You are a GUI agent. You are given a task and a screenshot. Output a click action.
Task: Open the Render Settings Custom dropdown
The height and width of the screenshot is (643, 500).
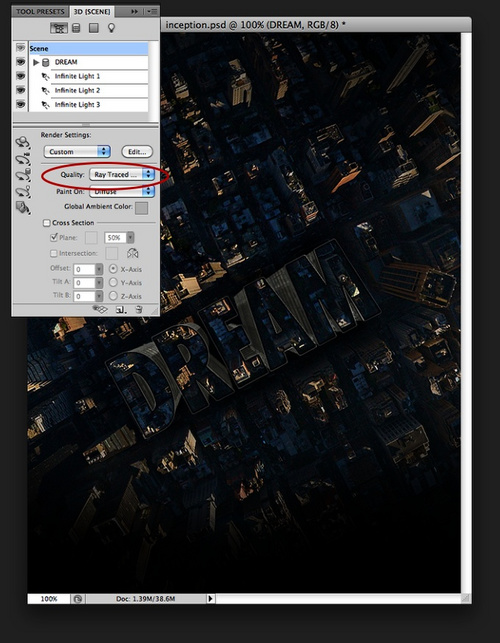coord(77,152)
